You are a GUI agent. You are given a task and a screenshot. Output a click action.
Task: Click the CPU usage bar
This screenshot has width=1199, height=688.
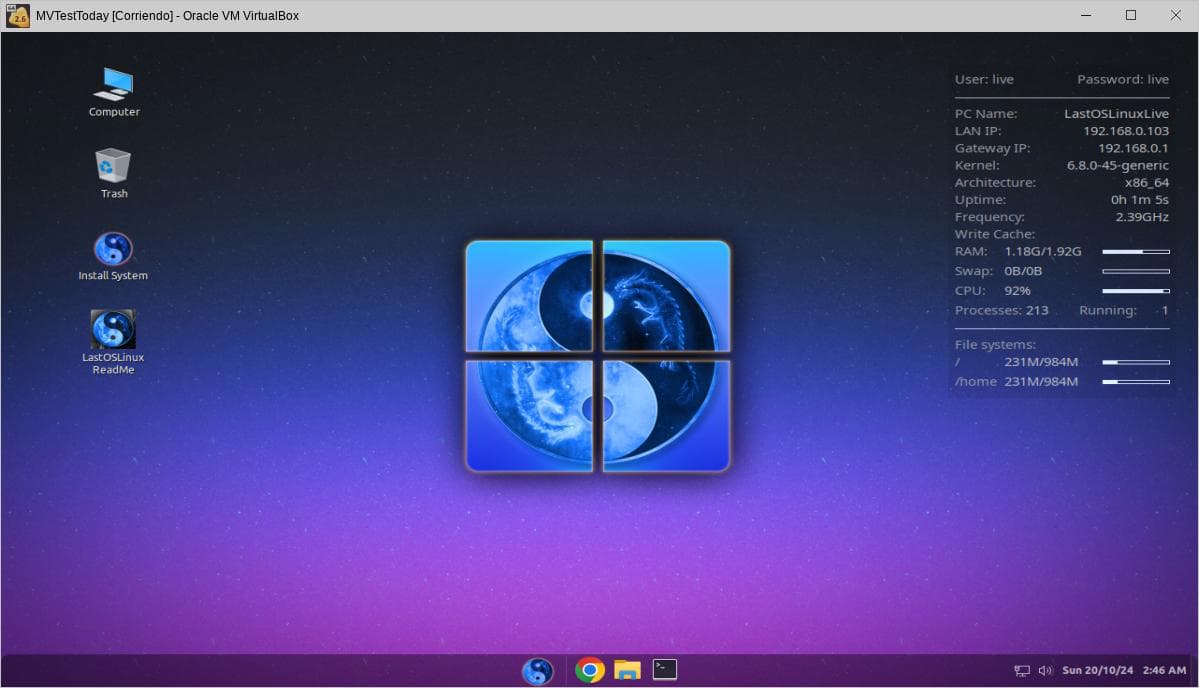click(1135, 291)
